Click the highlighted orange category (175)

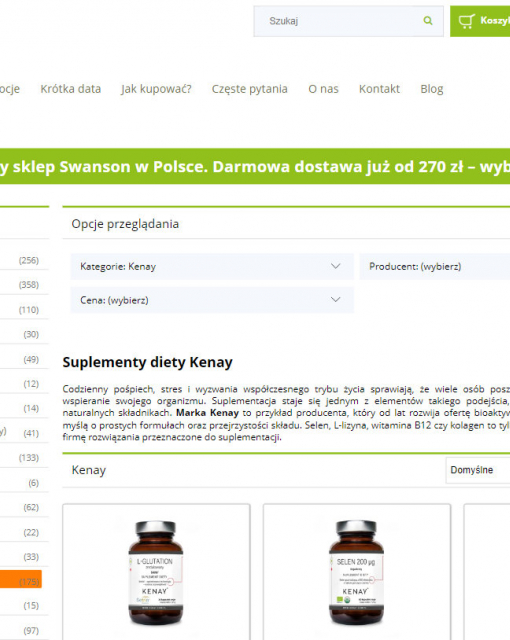click(21, 579)
